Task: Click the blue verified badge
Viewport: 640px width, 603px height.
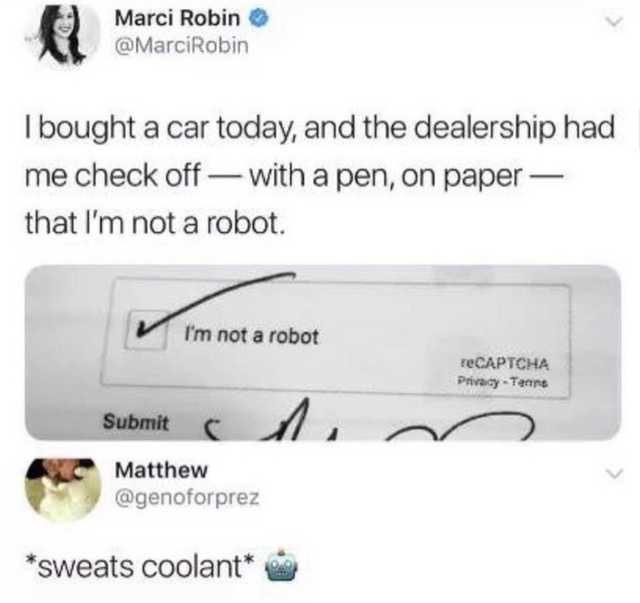Action: pyautogui.click(x=259, y=18)
